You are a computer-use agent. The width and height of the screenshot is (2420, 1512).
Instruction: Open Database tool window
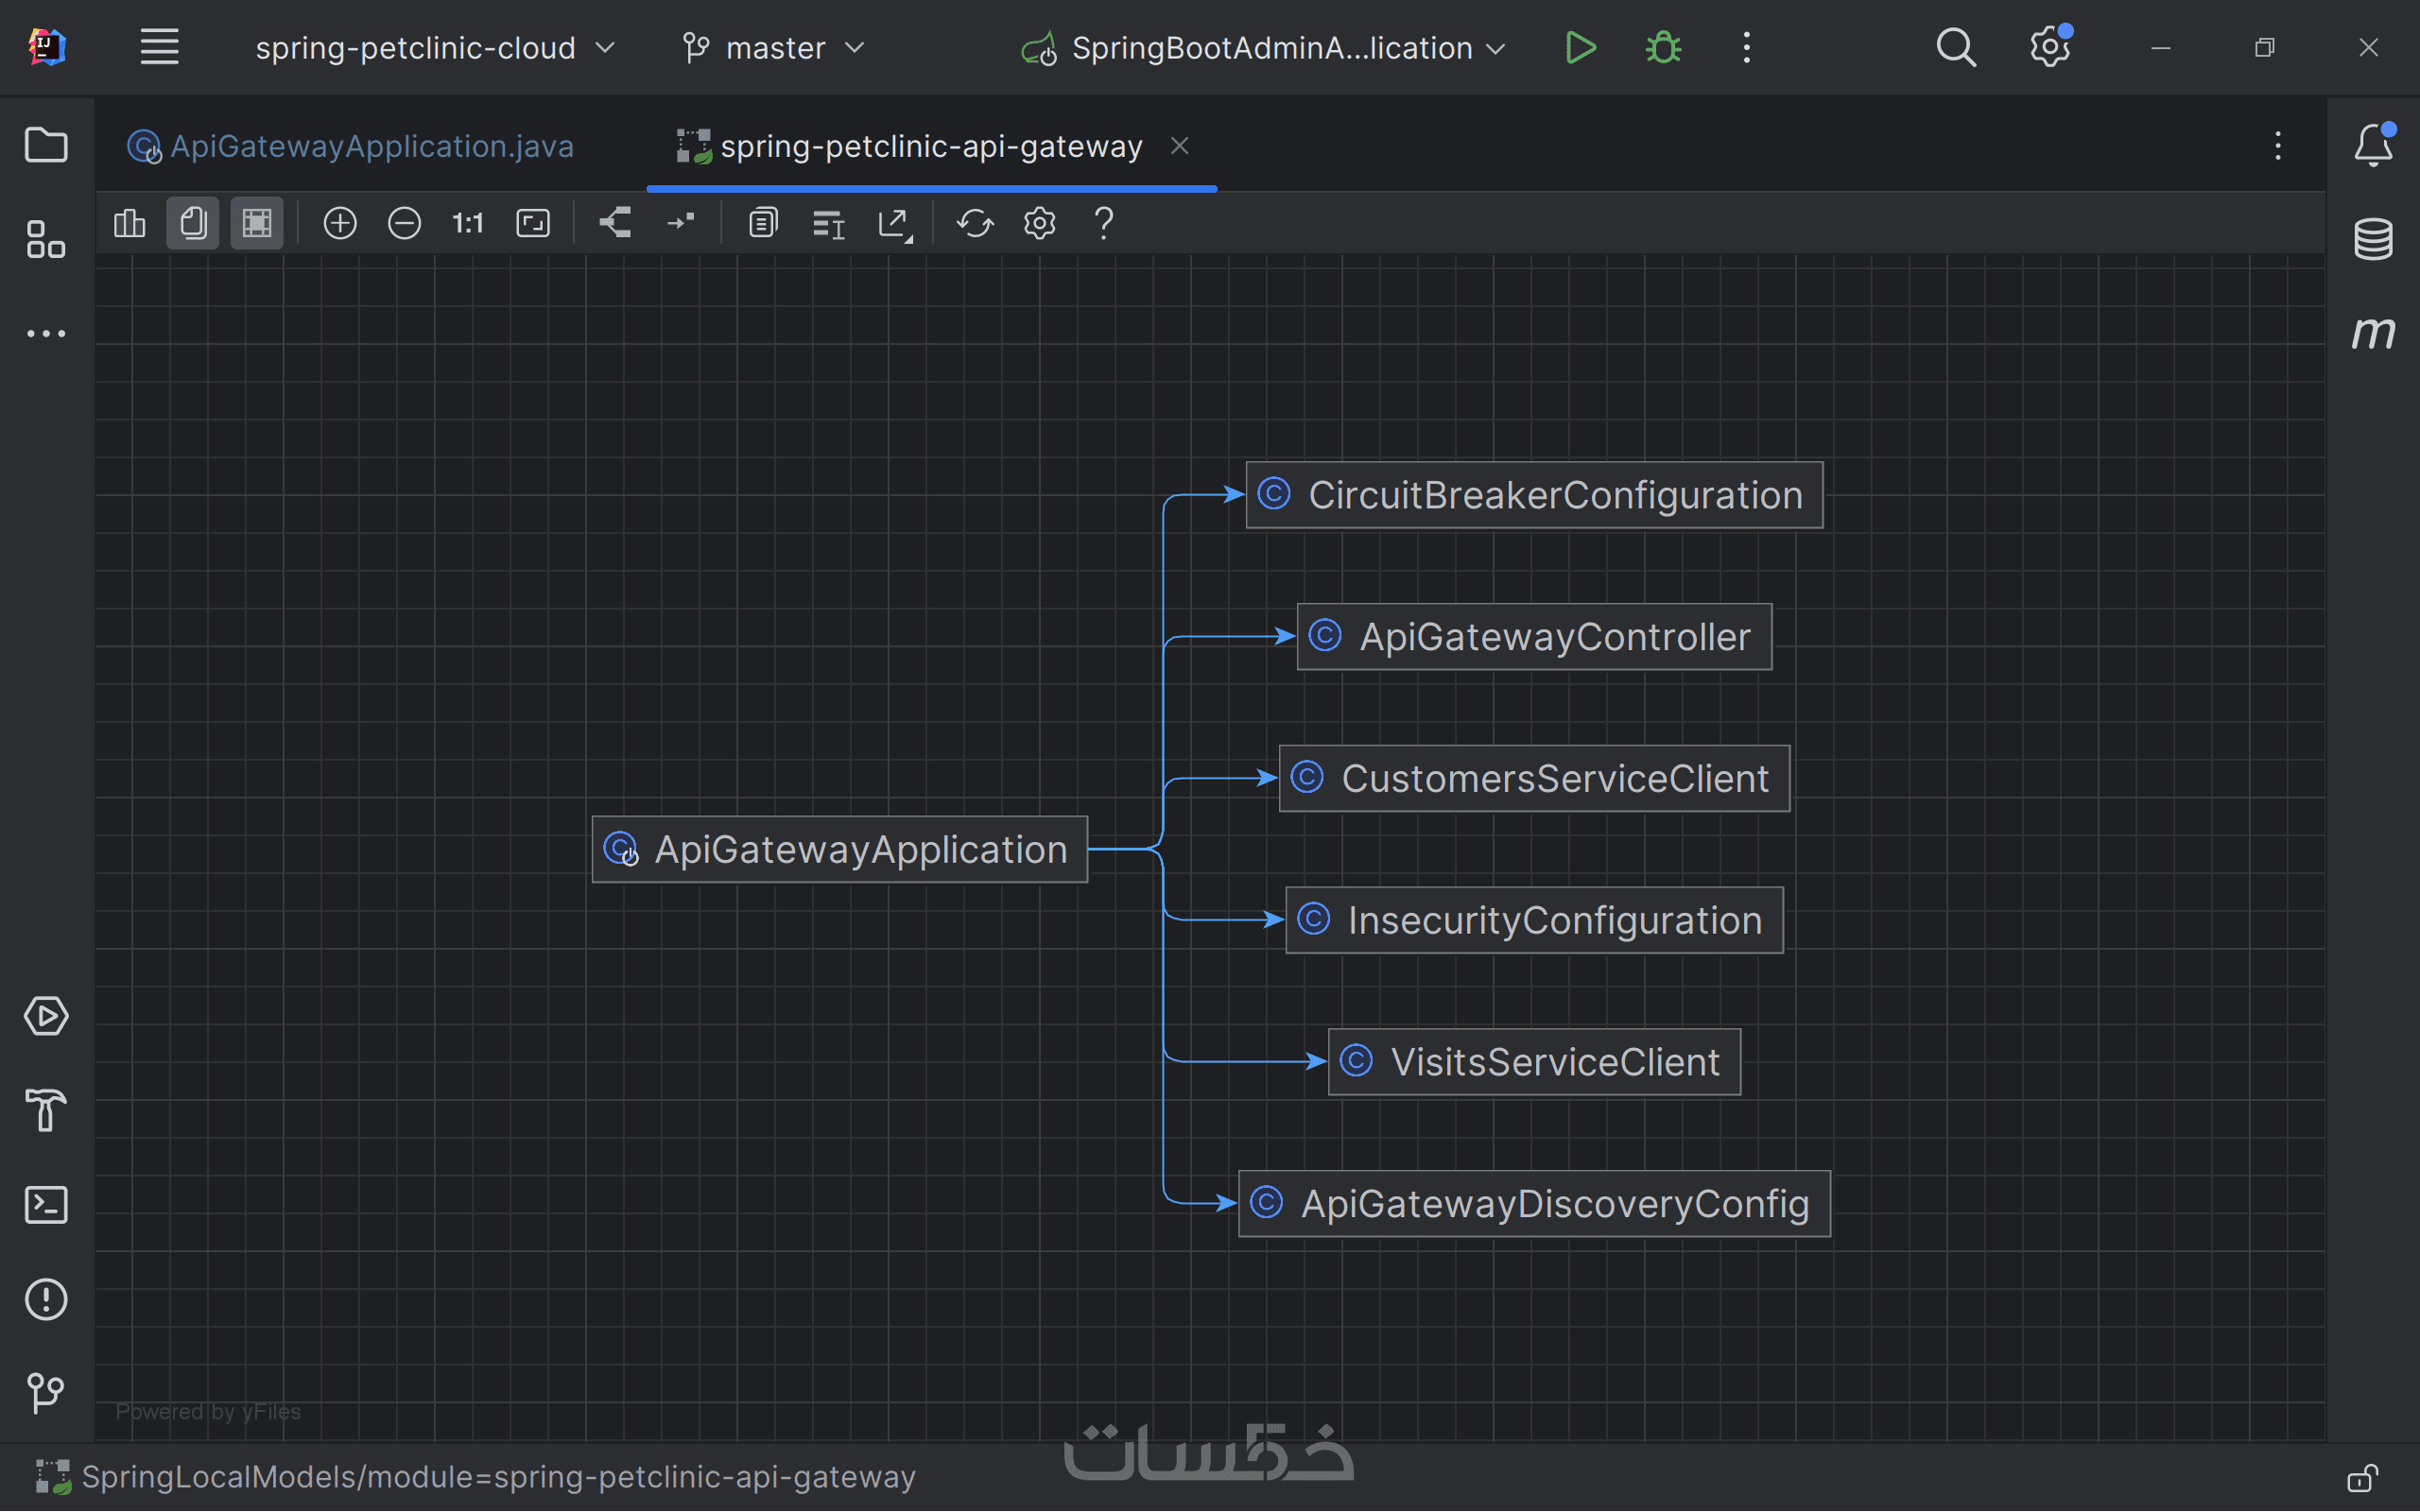(2373, 239)
